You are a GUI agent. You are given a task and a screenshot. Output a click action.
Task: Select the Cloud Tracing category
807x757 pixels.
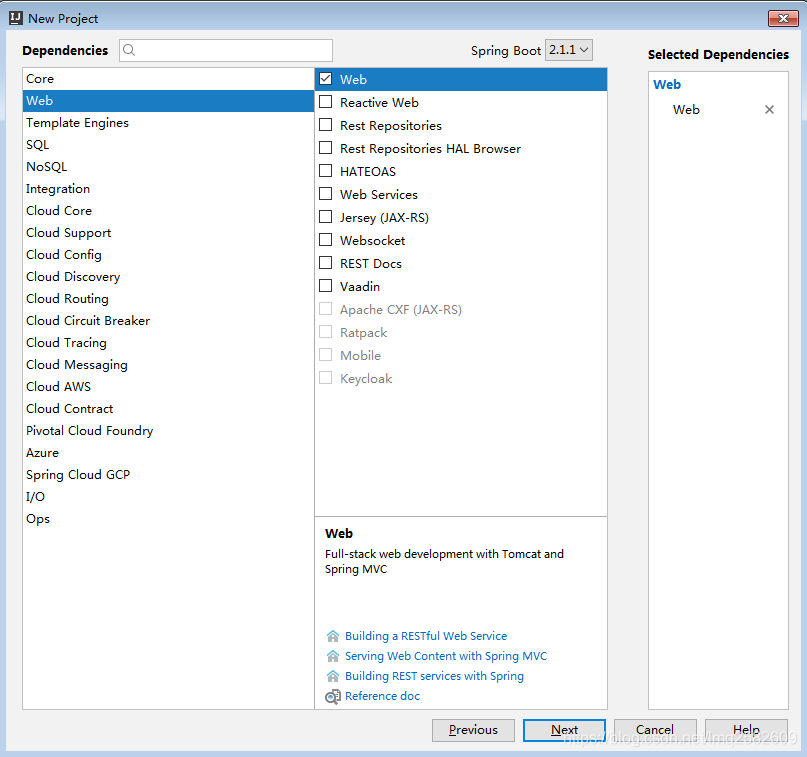coord(168,343)
